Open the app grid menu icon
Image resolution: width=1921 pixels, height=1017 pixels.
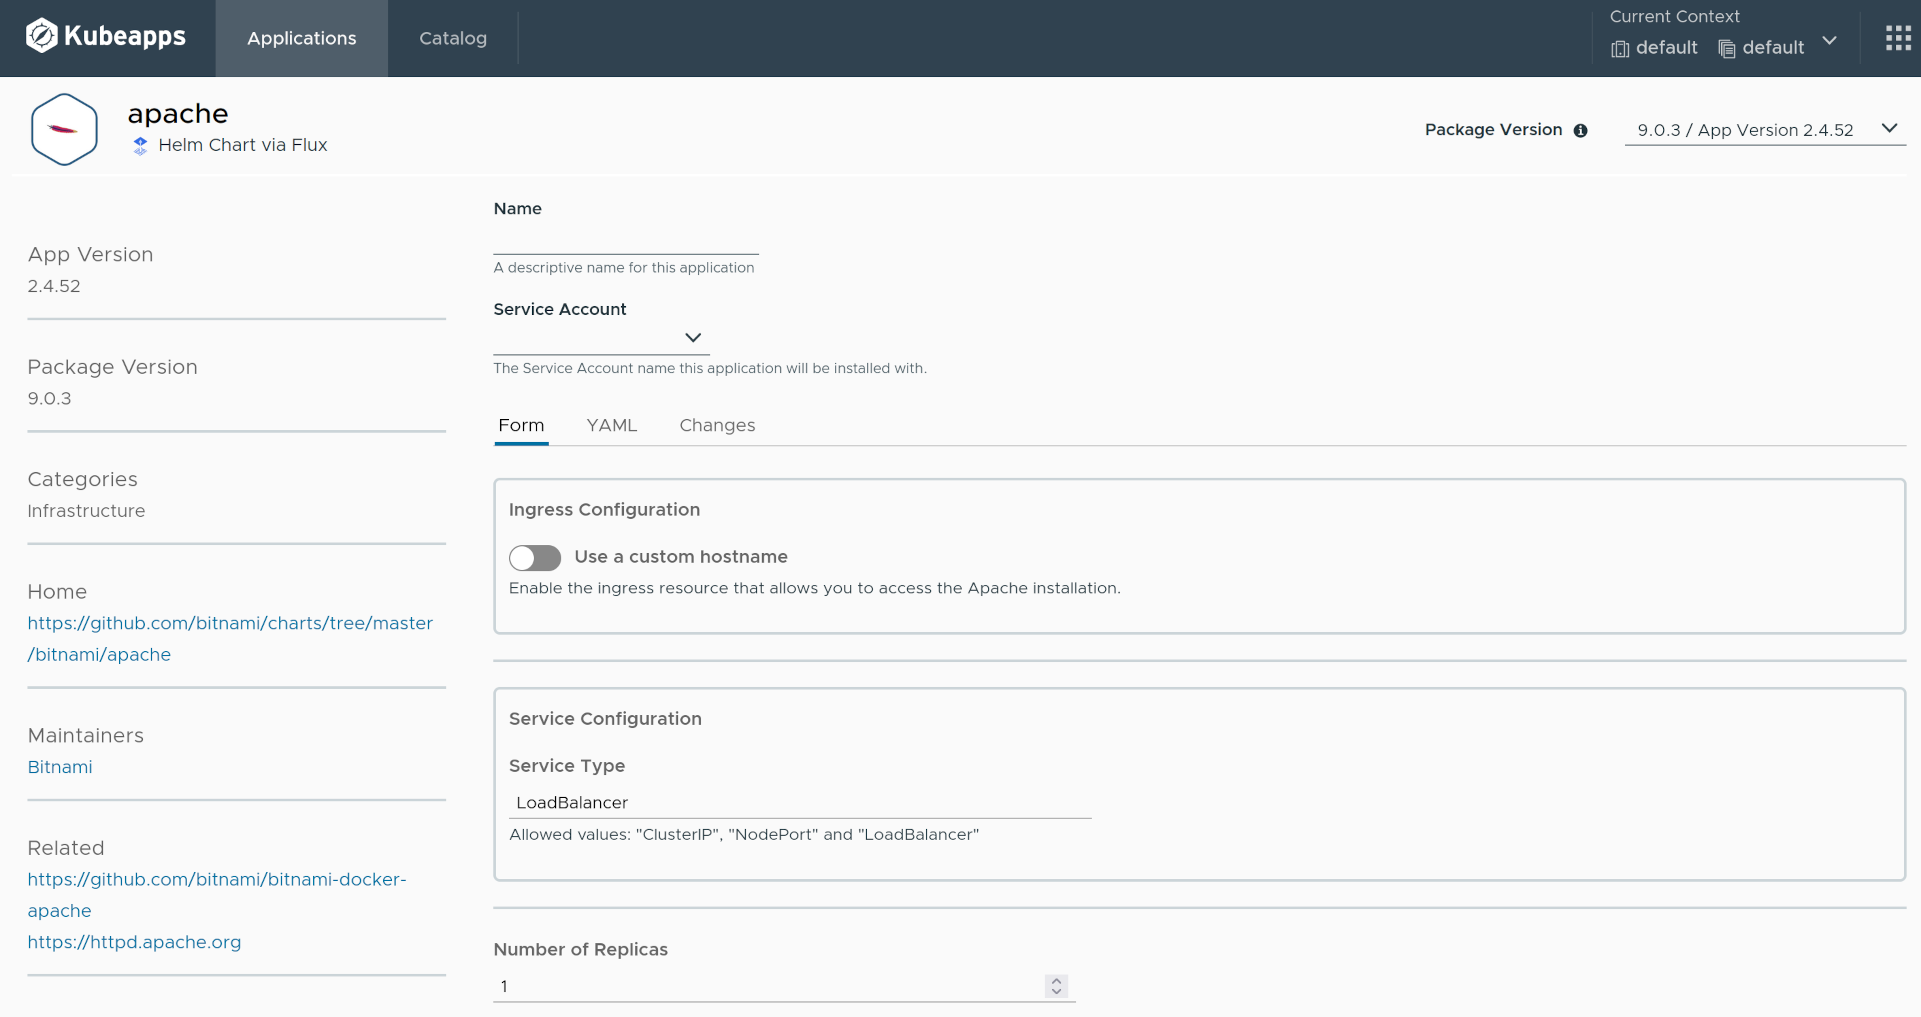click(1897, 38)
